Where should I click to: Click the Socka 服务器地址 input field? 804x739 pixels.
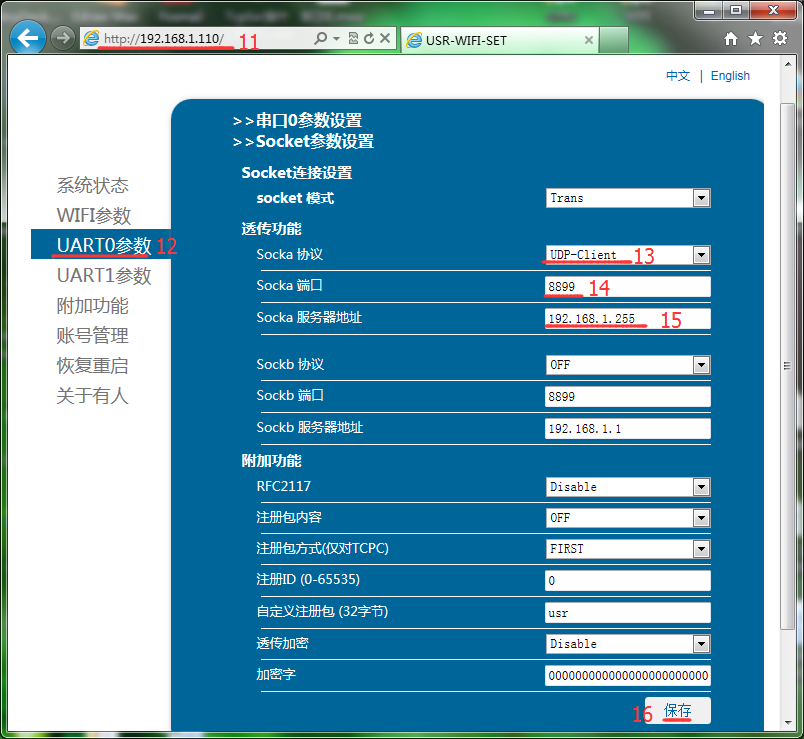pyautogui.click(x=628, y=318)
